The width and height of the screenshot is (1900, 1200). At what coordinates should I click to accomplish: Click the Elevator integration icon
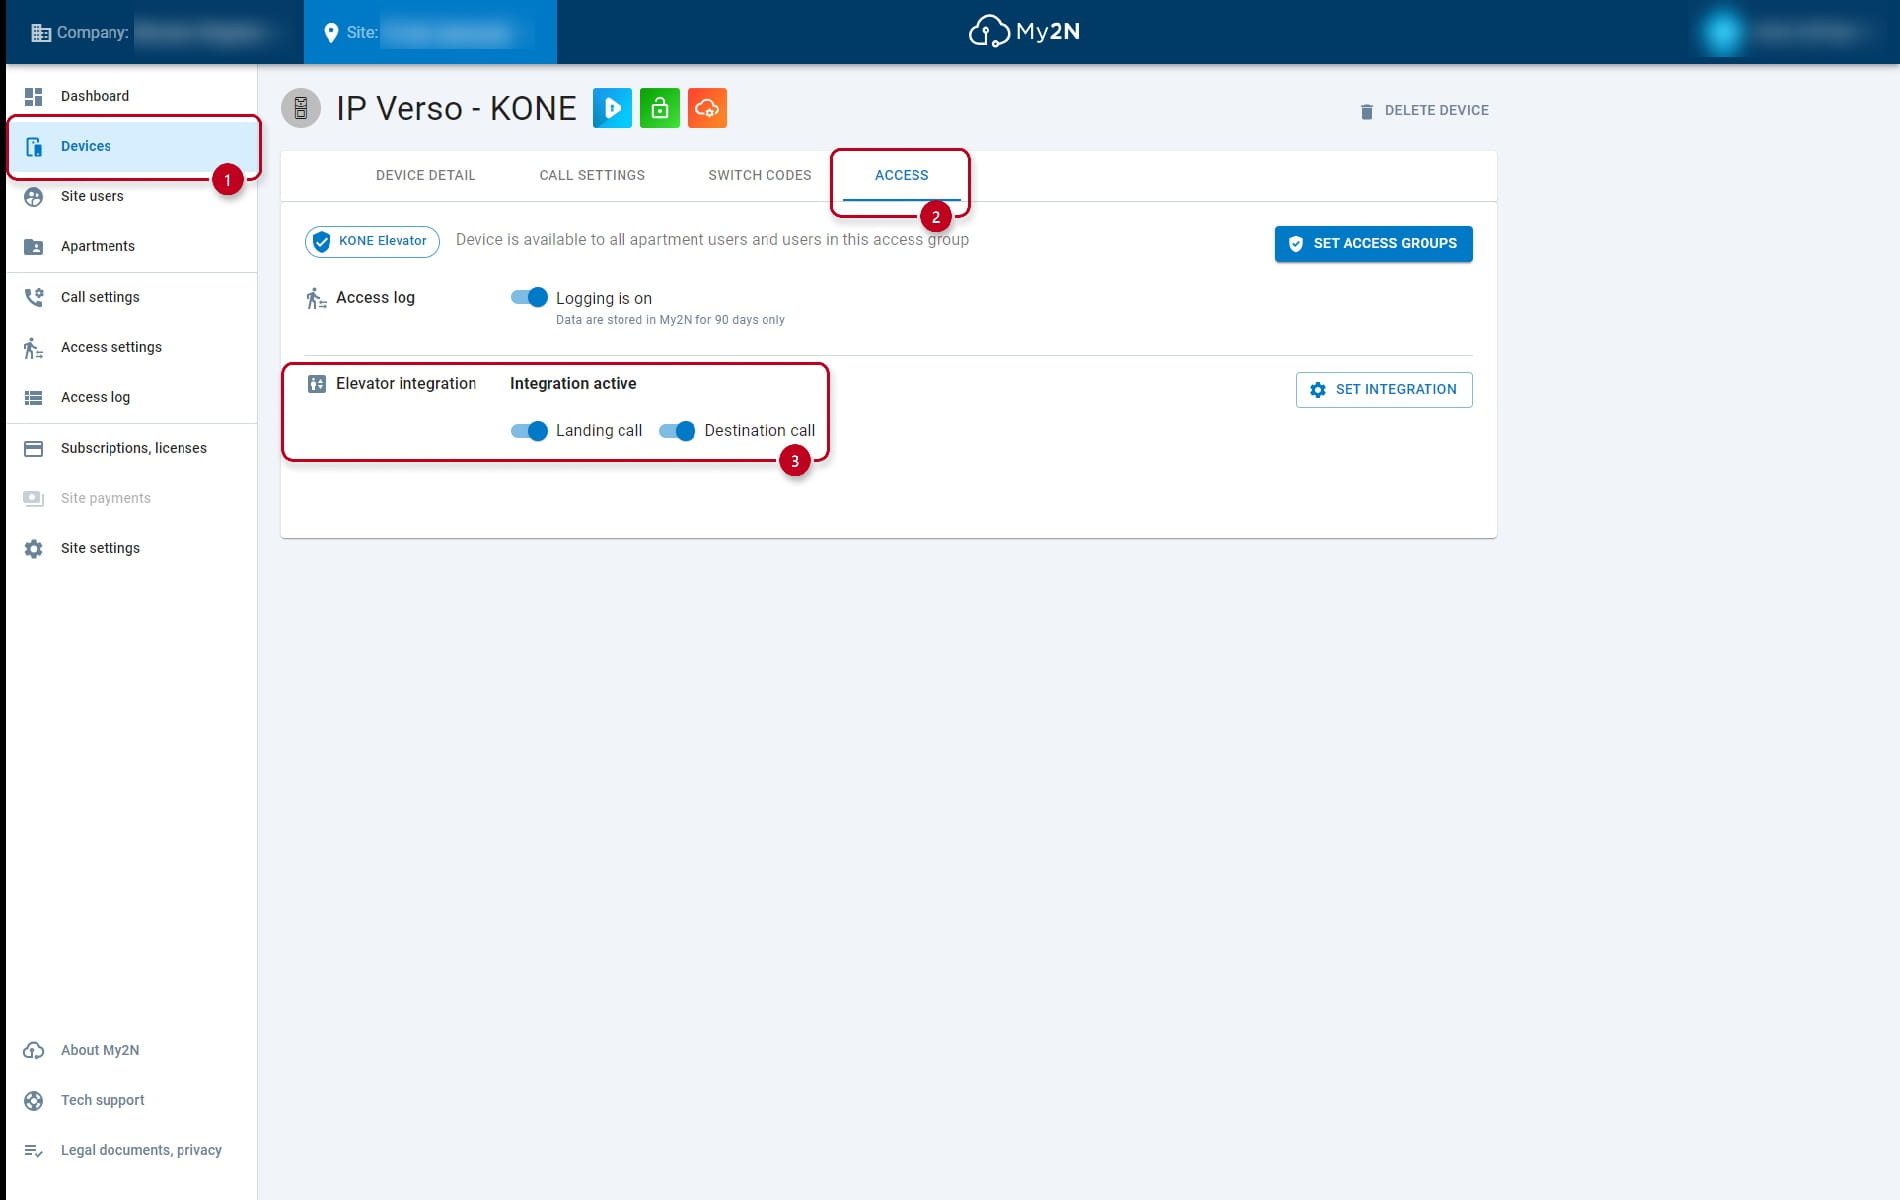pyautogui.click(x=317, y=384)
